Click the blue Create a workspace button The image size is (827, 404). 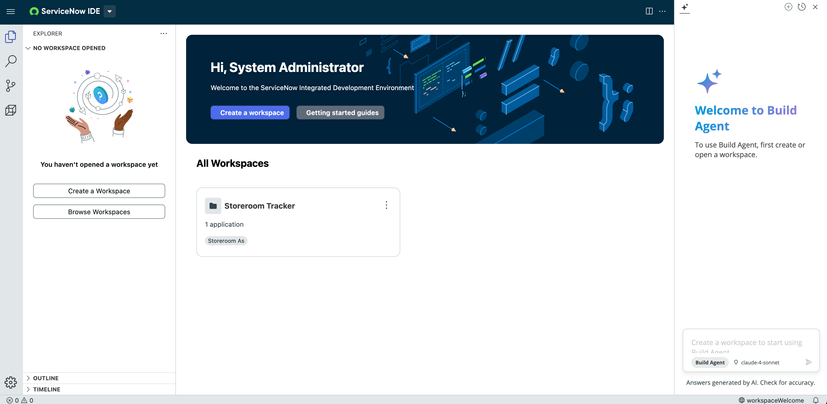click(x=250, y=113)
